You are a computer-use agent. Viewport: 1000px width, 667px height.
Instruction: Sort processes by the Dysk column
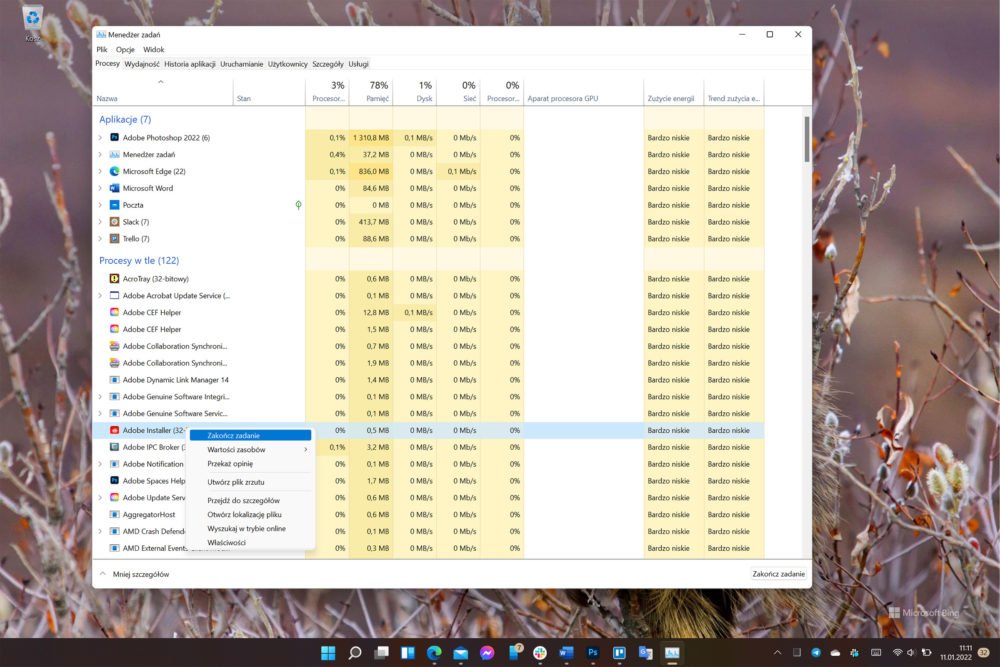tap(415, 92)
